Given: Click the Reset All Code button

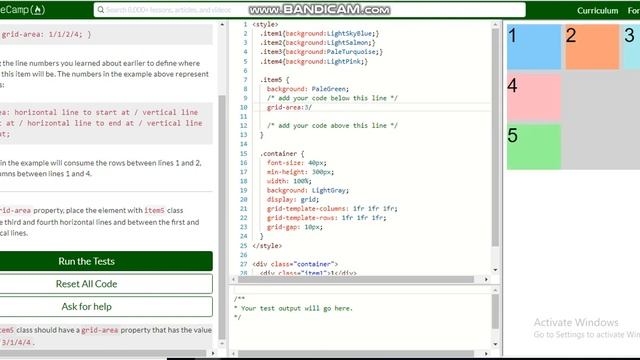Looking at the screenshot, I should (106, 284).
